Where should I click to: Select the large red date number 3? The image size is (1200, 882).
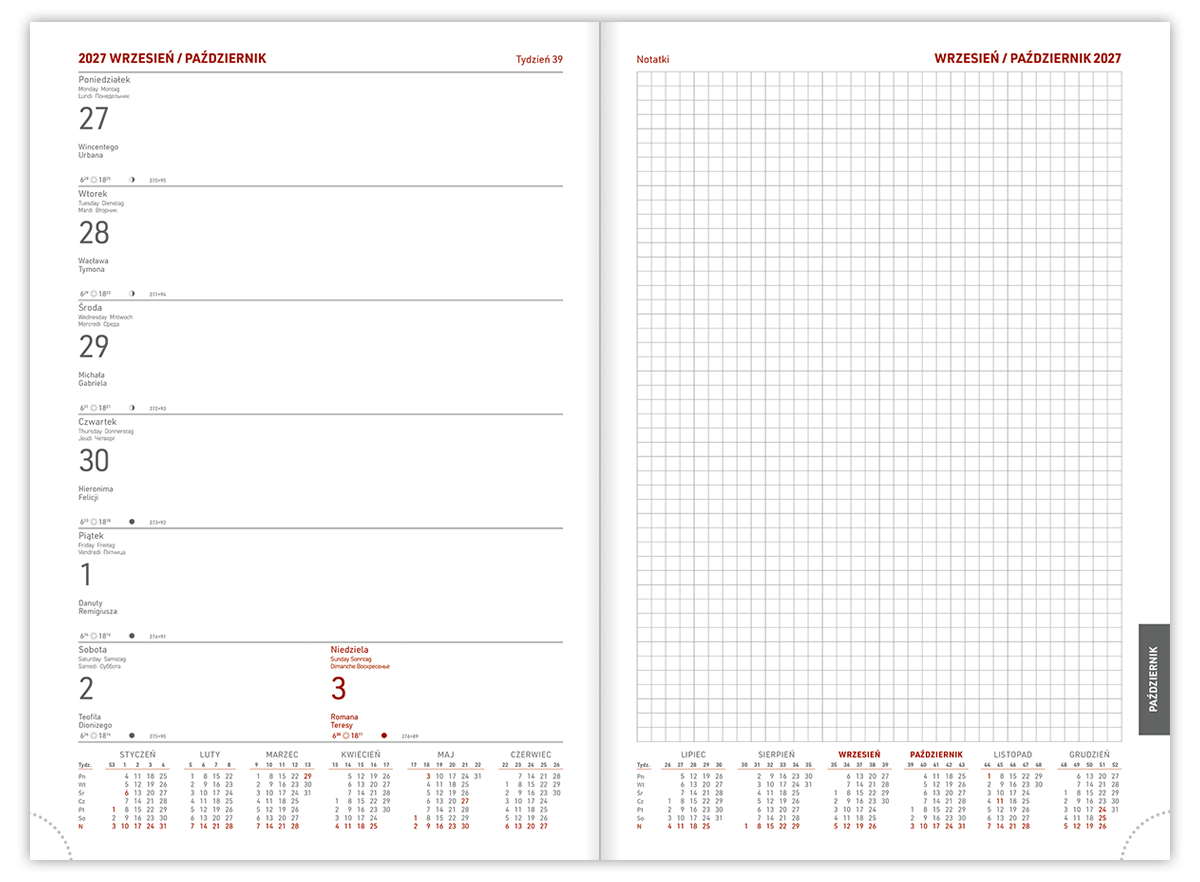(338, 689)
